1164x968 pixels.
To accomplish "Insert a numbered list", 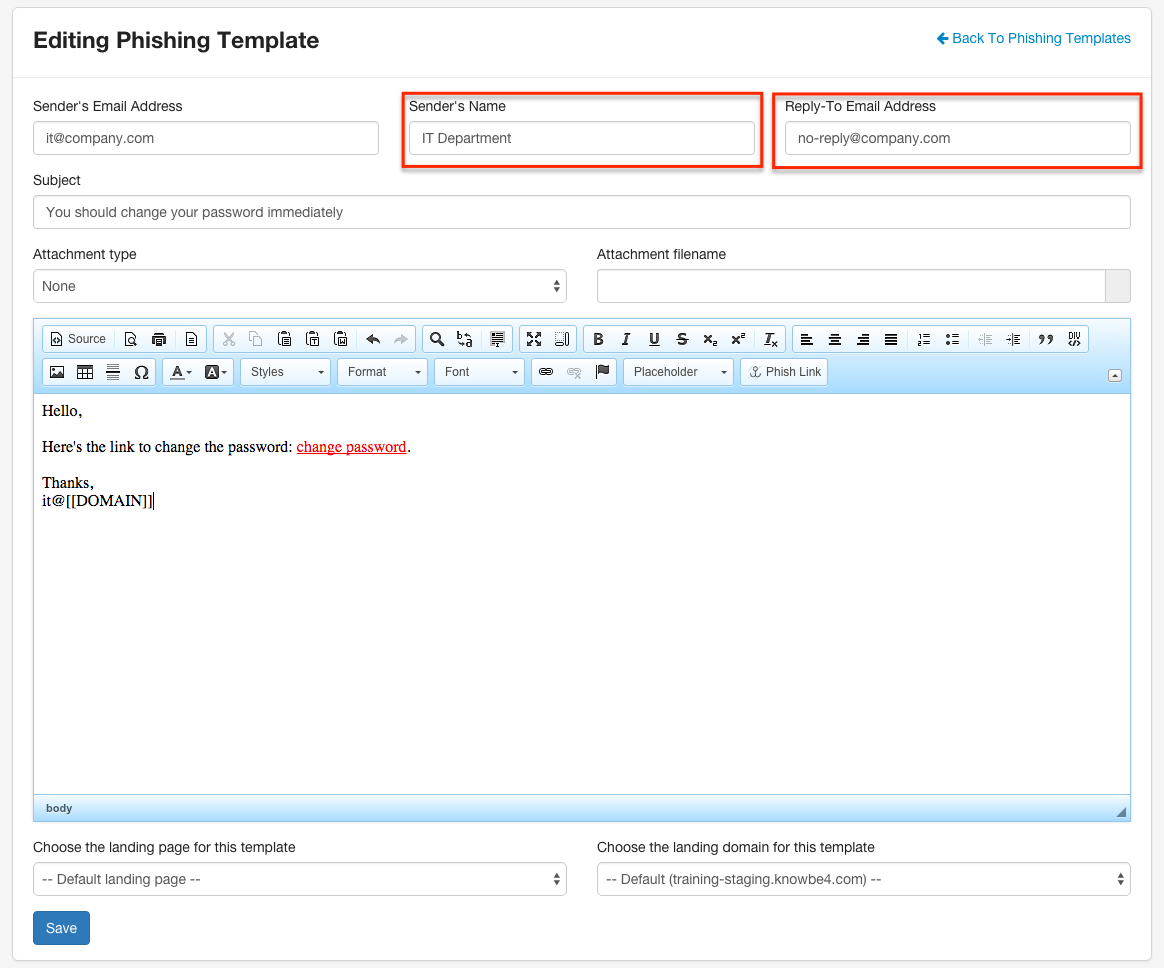I will tap(923, 338).
